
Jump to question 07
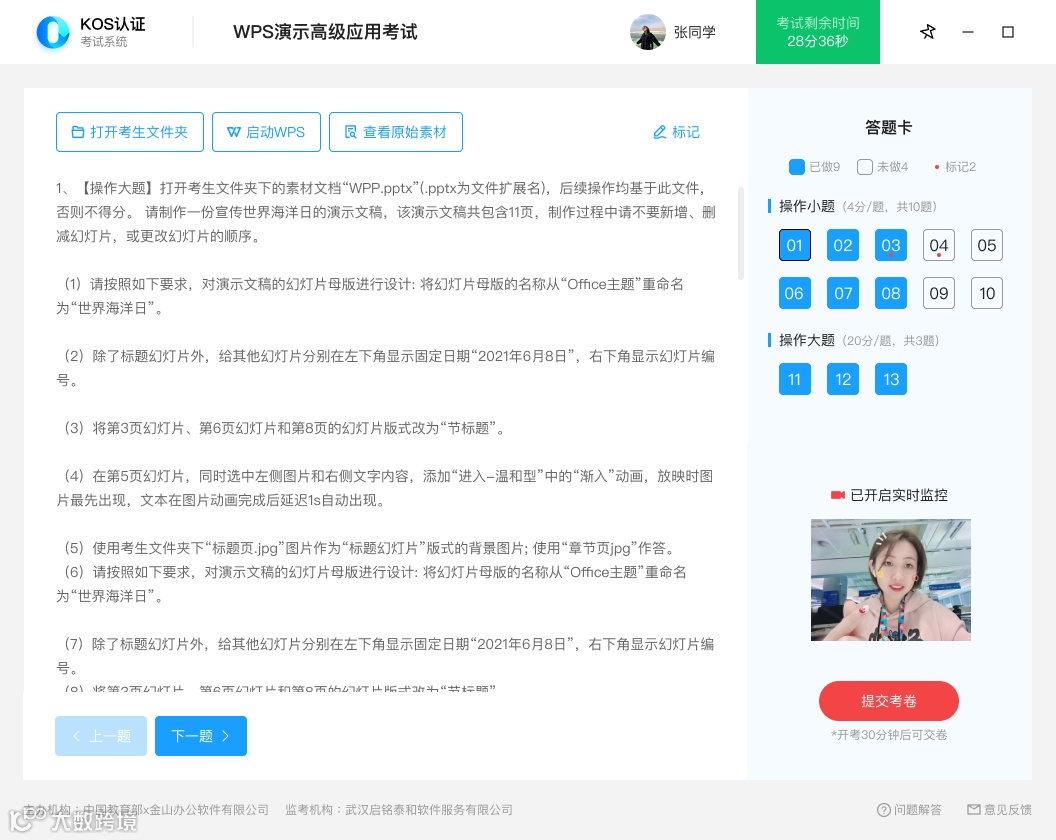point(843,293)
